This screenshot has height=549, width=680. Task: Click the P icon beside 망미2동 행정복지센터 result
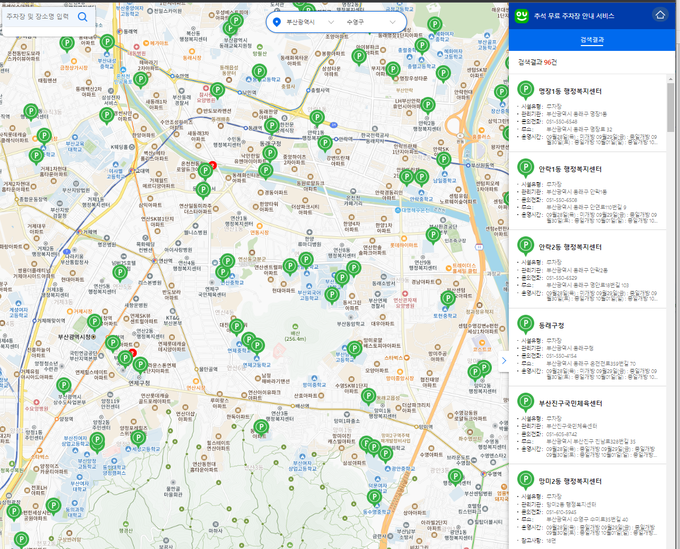tap(526, 480)
